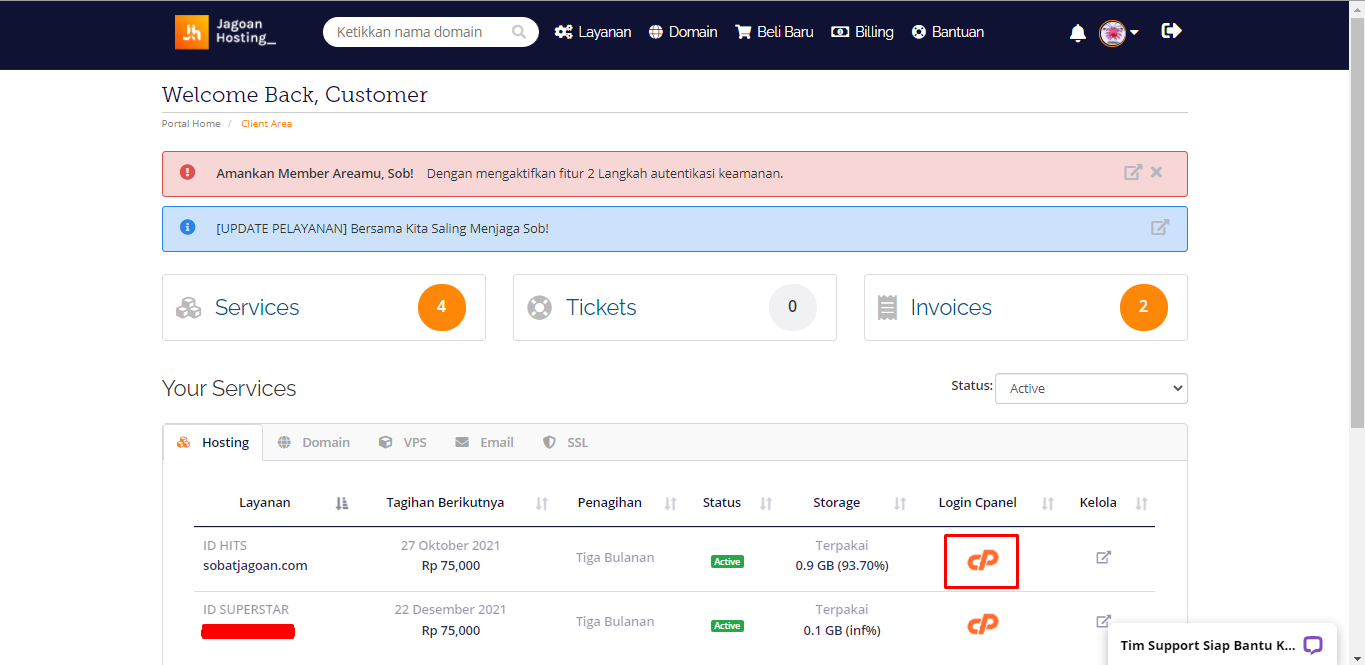This screenshot has height=665, width=1365.
Task: Click the orange Services count badge 4
Action: coord(442,307)
